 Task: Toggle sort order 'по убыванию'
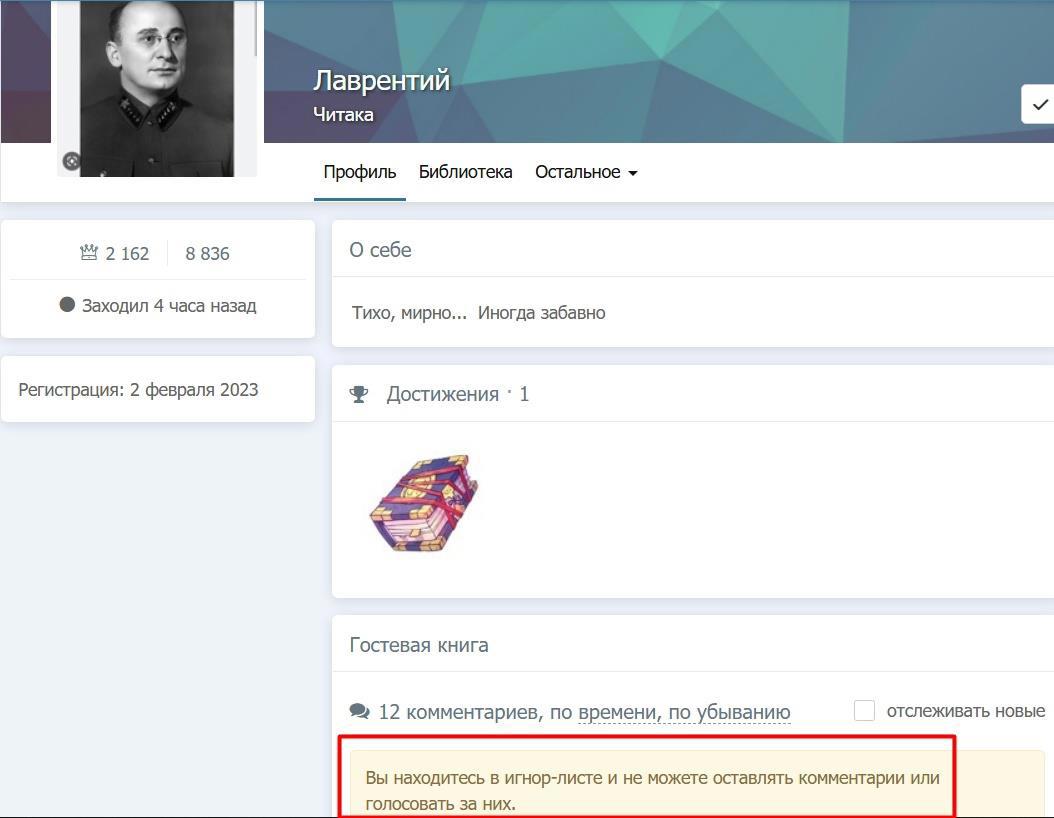coord(729,712)
